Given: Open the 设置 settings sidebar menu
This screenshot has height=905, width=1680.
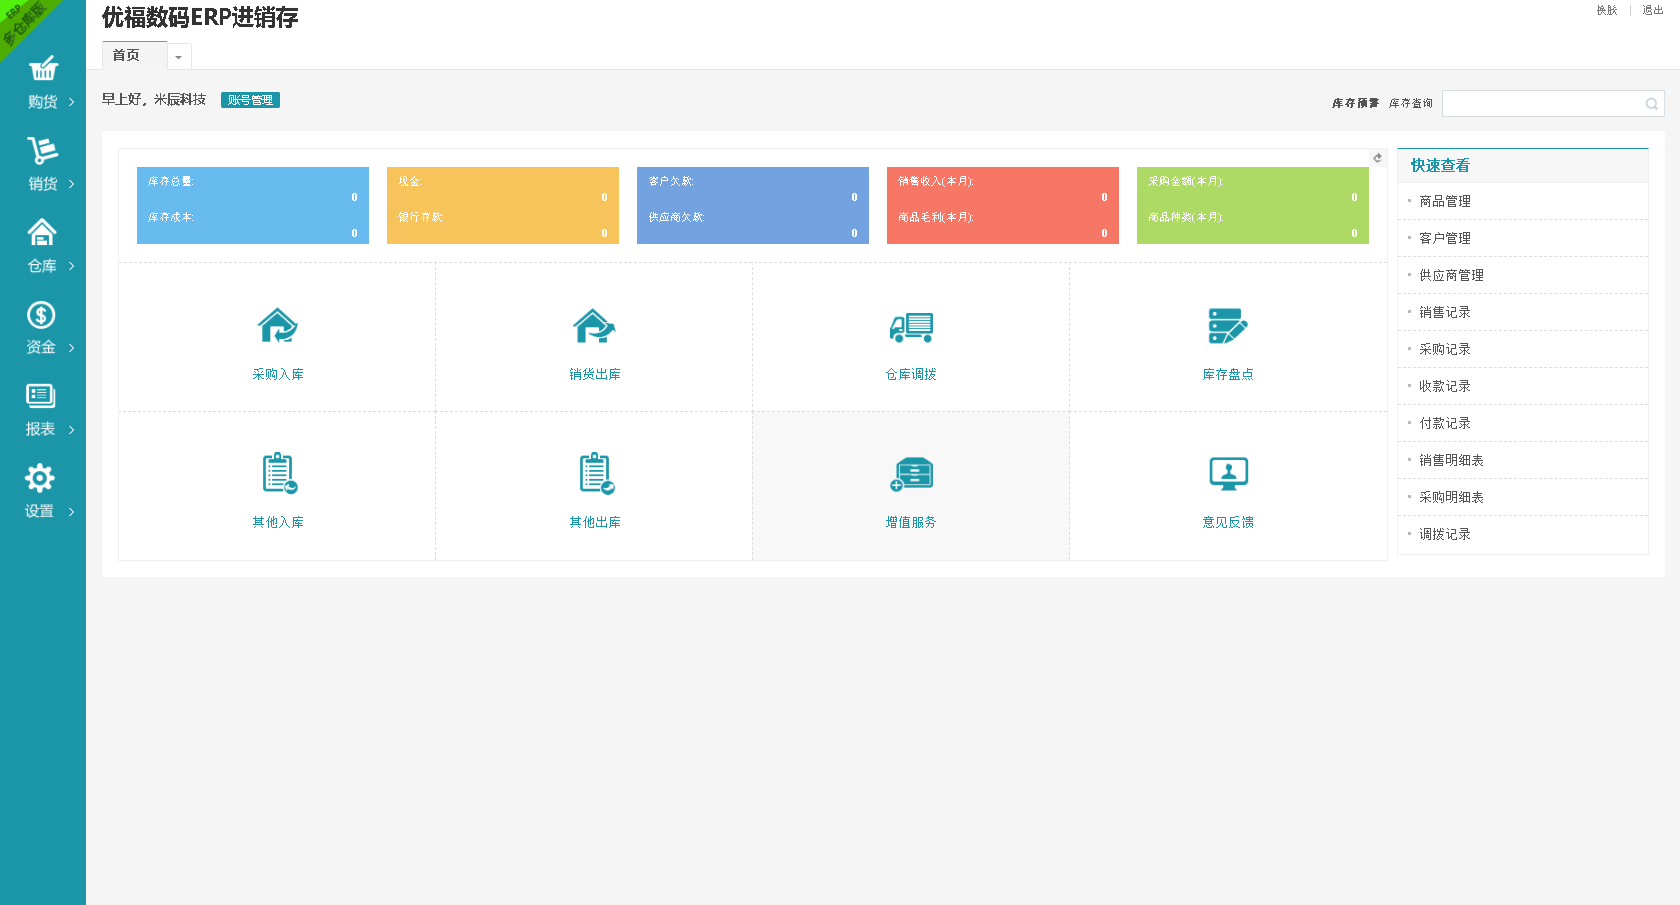Looking at the screenshot, I should coord(43,494).
